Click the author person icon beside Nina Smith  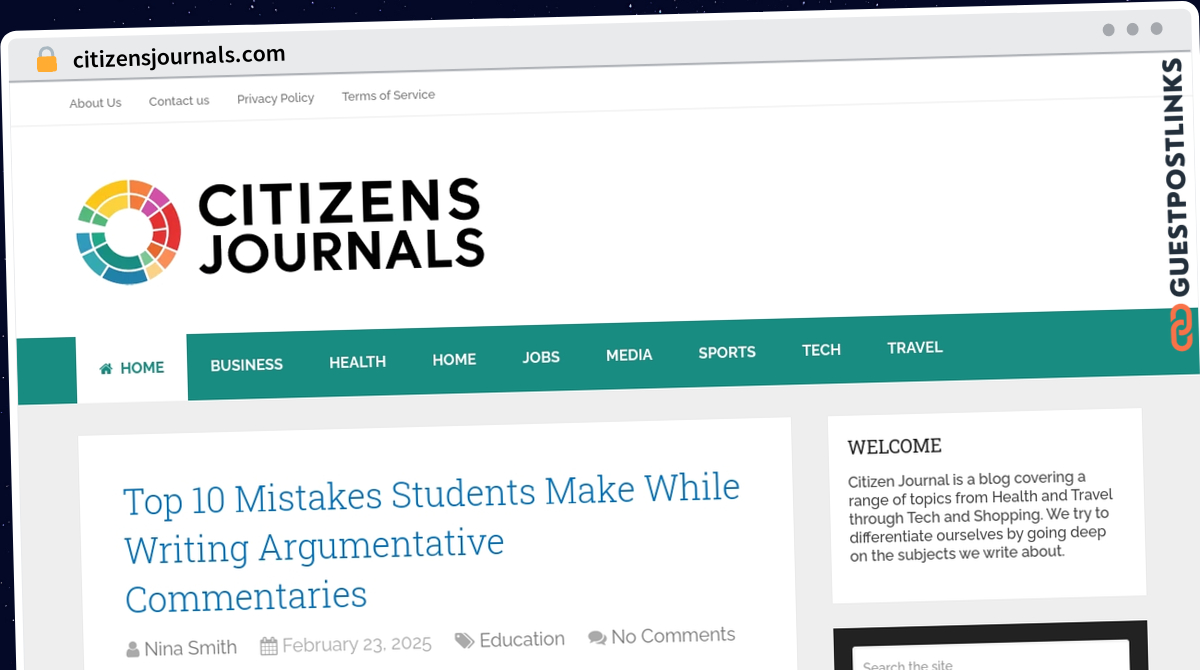tap(133, 650)
